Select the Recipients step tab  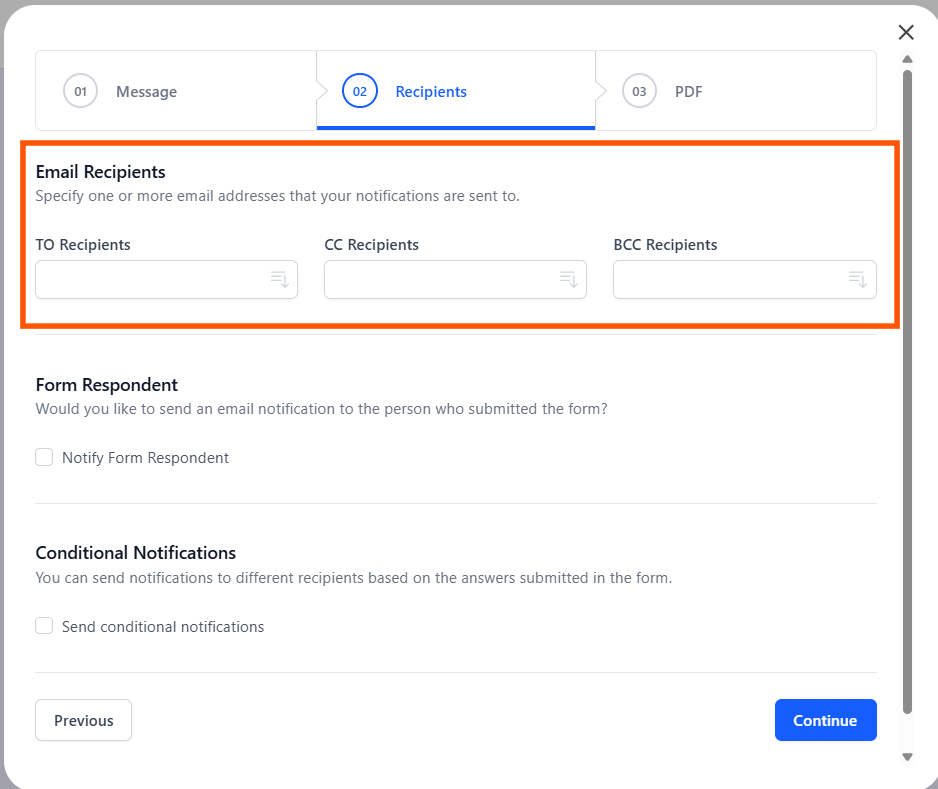[x=456, y=91]
